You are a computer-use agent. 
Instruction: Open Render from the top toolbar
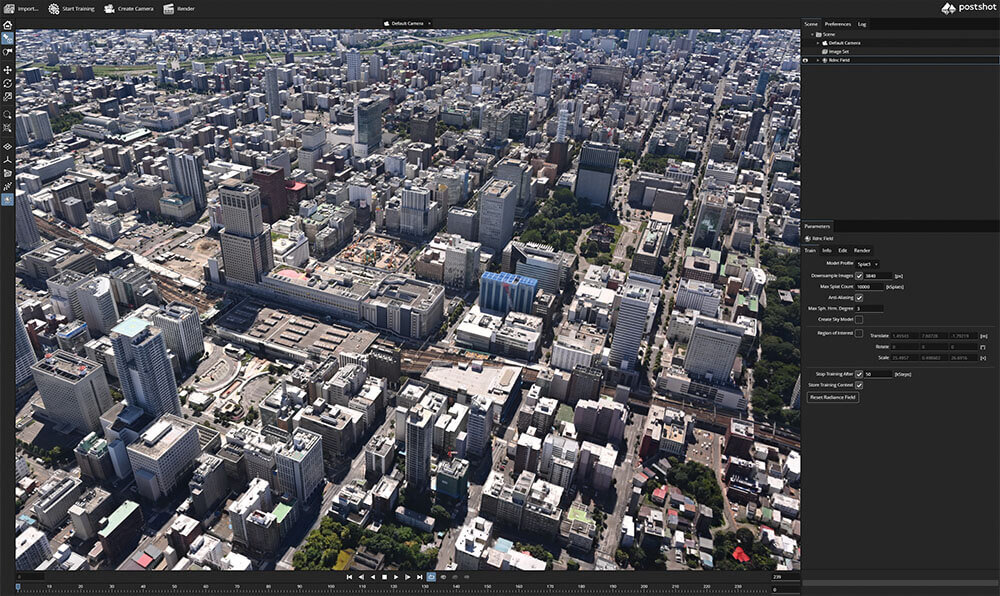[169, 8]
